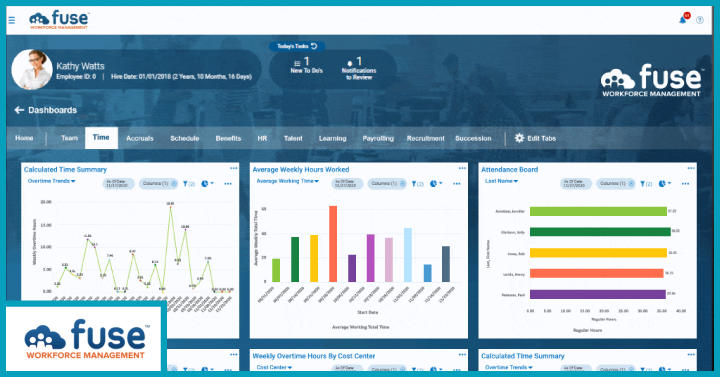Click As Of Date in Average Weekly Hours
720x377 pixels.
tap(347, 184)
